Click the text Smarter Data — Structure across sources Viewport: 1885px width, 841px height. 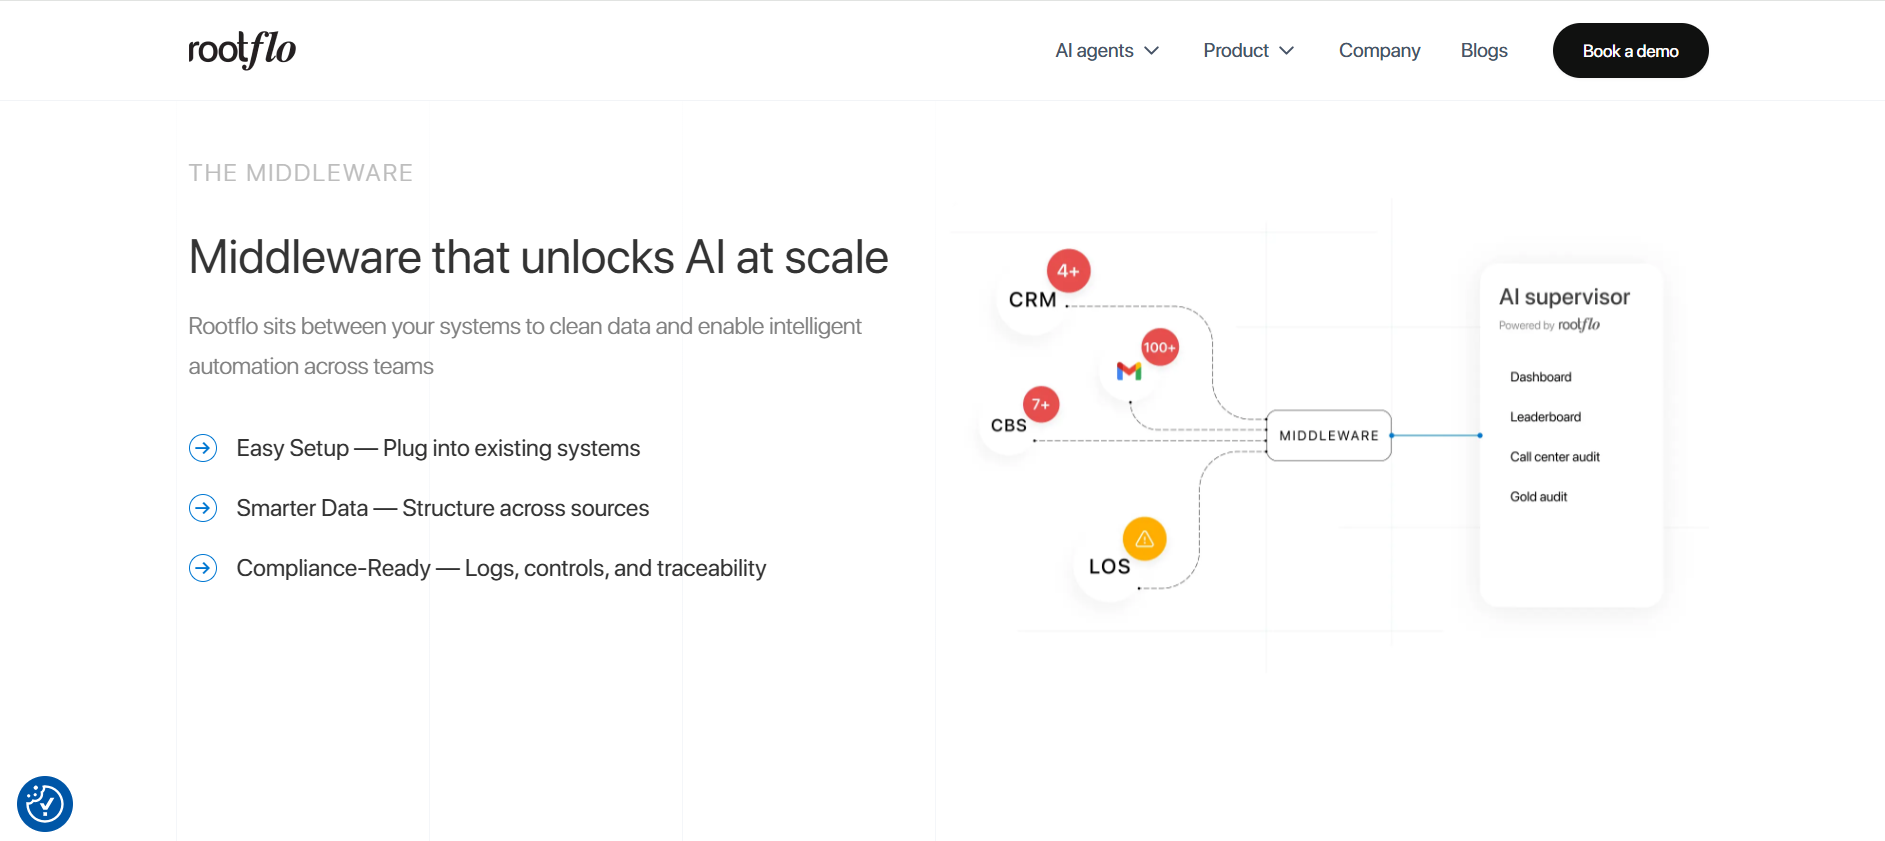coord(443,508)
